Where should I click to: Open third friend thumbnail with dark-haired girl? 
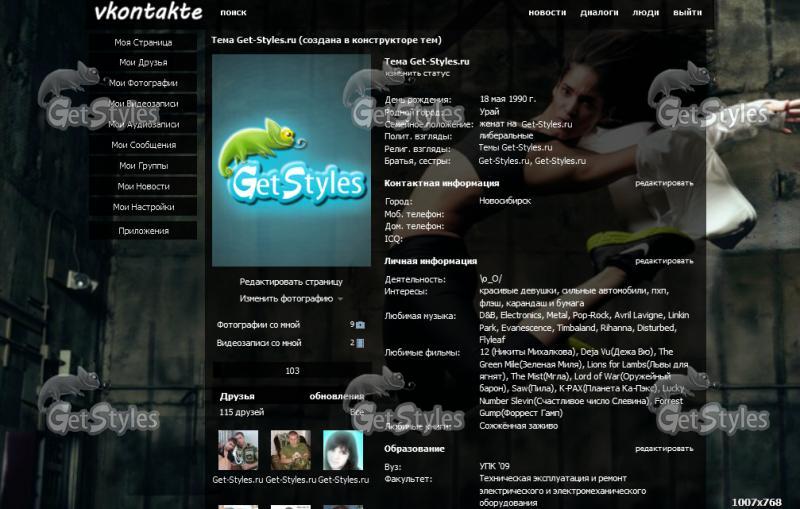[343, 450]
